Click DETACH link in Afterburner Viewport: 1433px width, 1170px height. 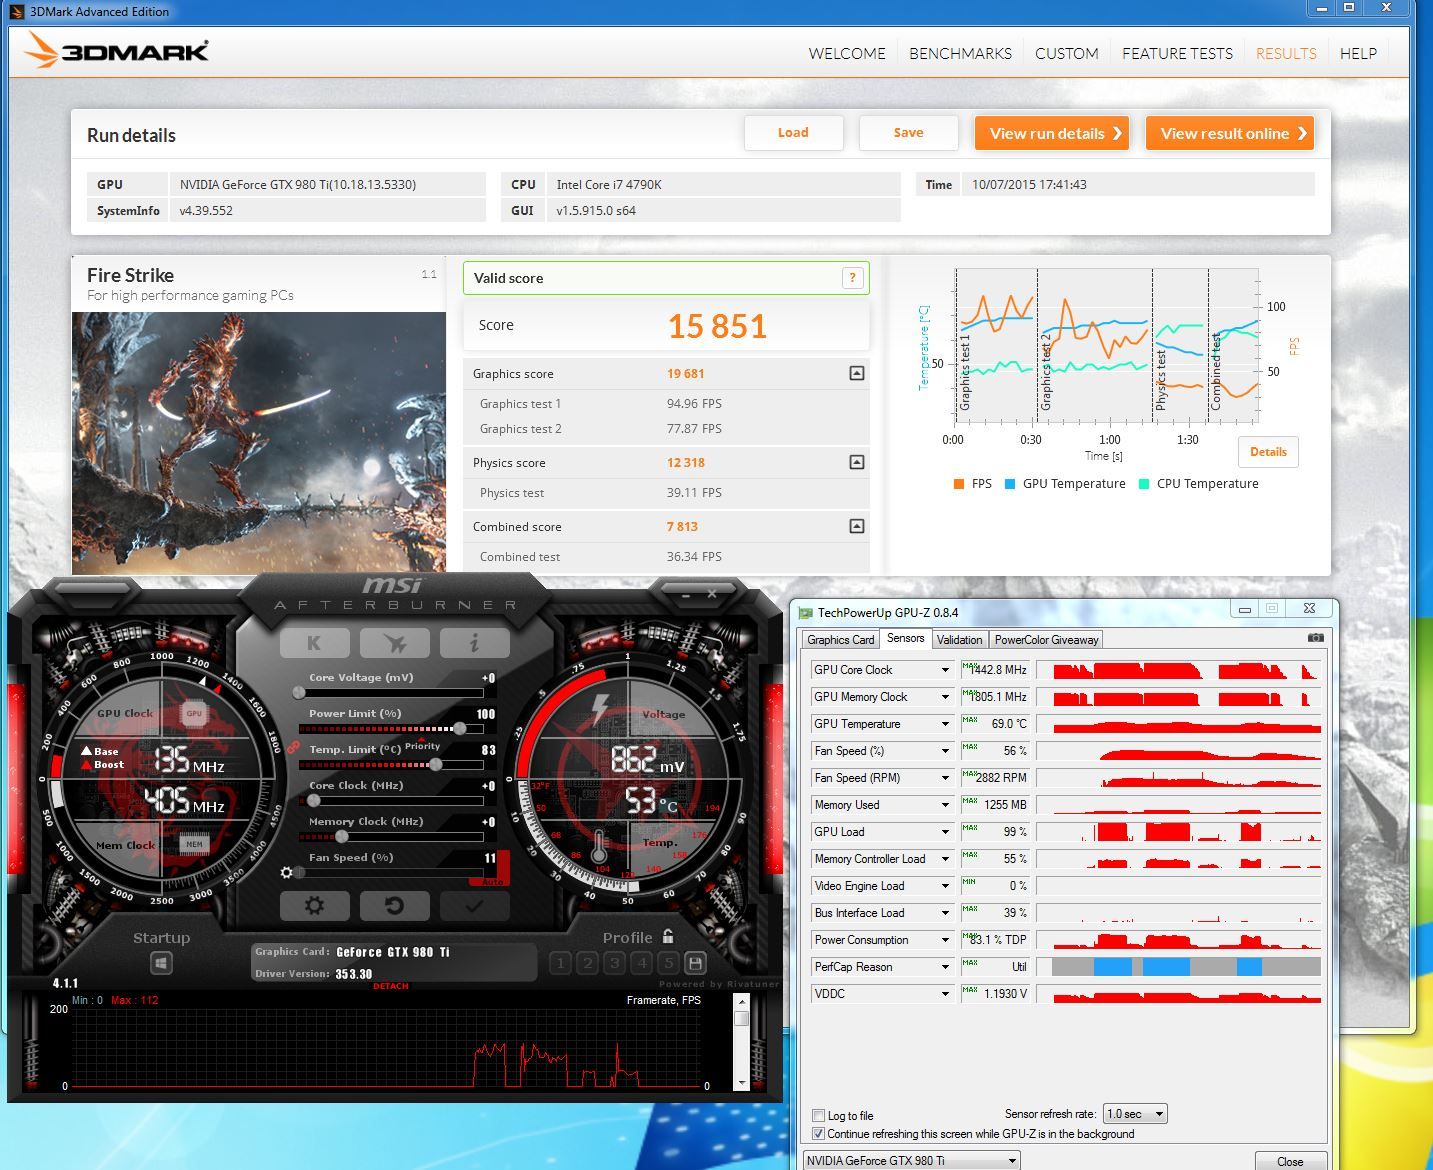[x=391, y=986]
